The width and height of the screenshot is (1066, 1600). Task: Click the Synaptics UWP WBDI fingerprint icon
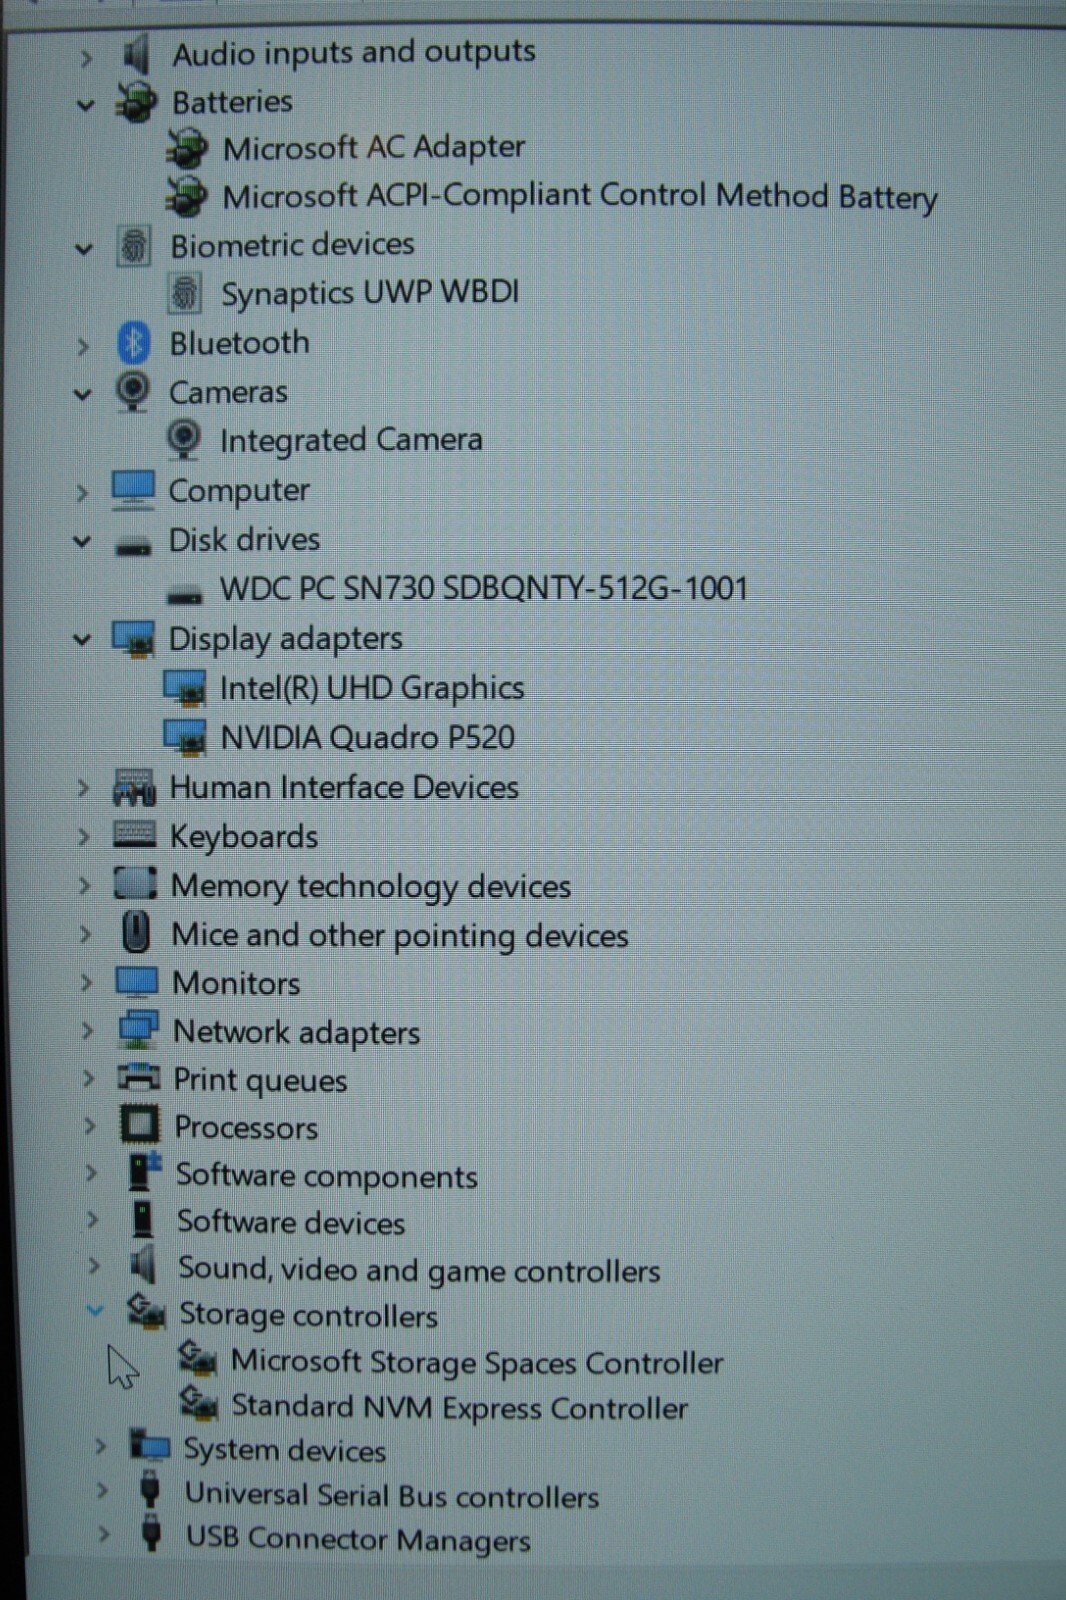tap(185, 294)
